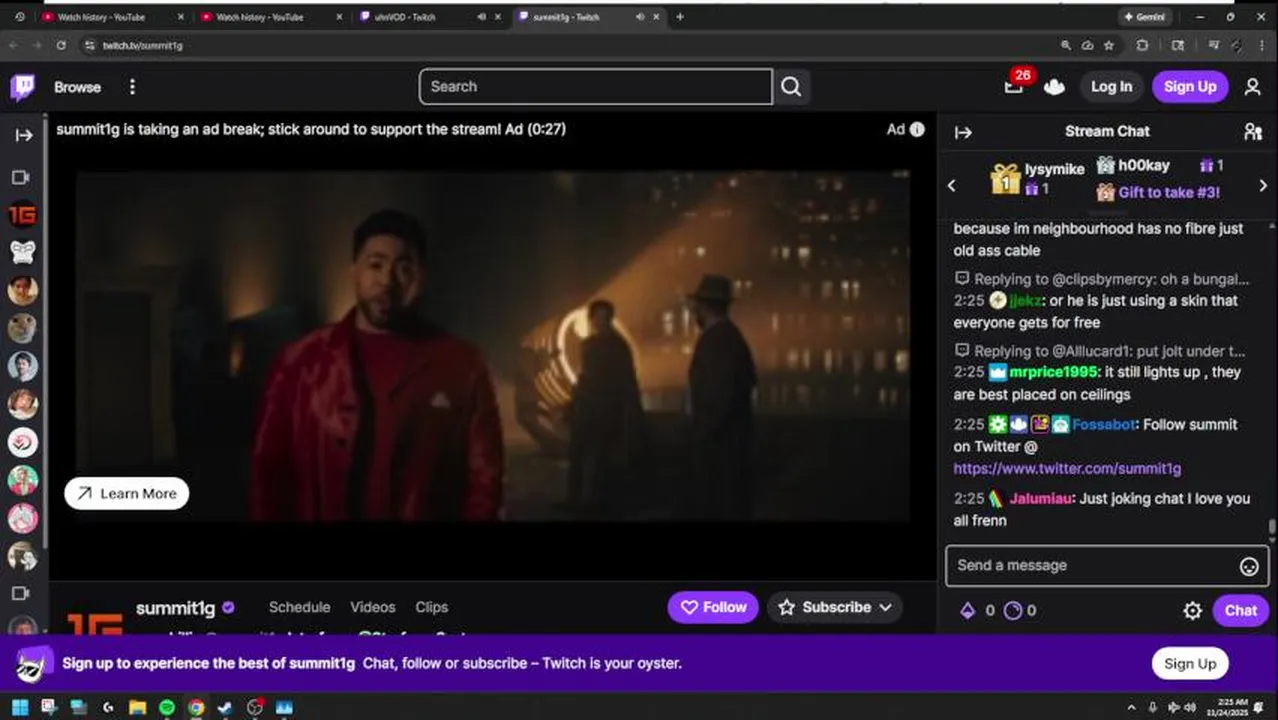Click the Twitch Search input field
Screen dimensions: 1278x720
click(x=596, y=87)
